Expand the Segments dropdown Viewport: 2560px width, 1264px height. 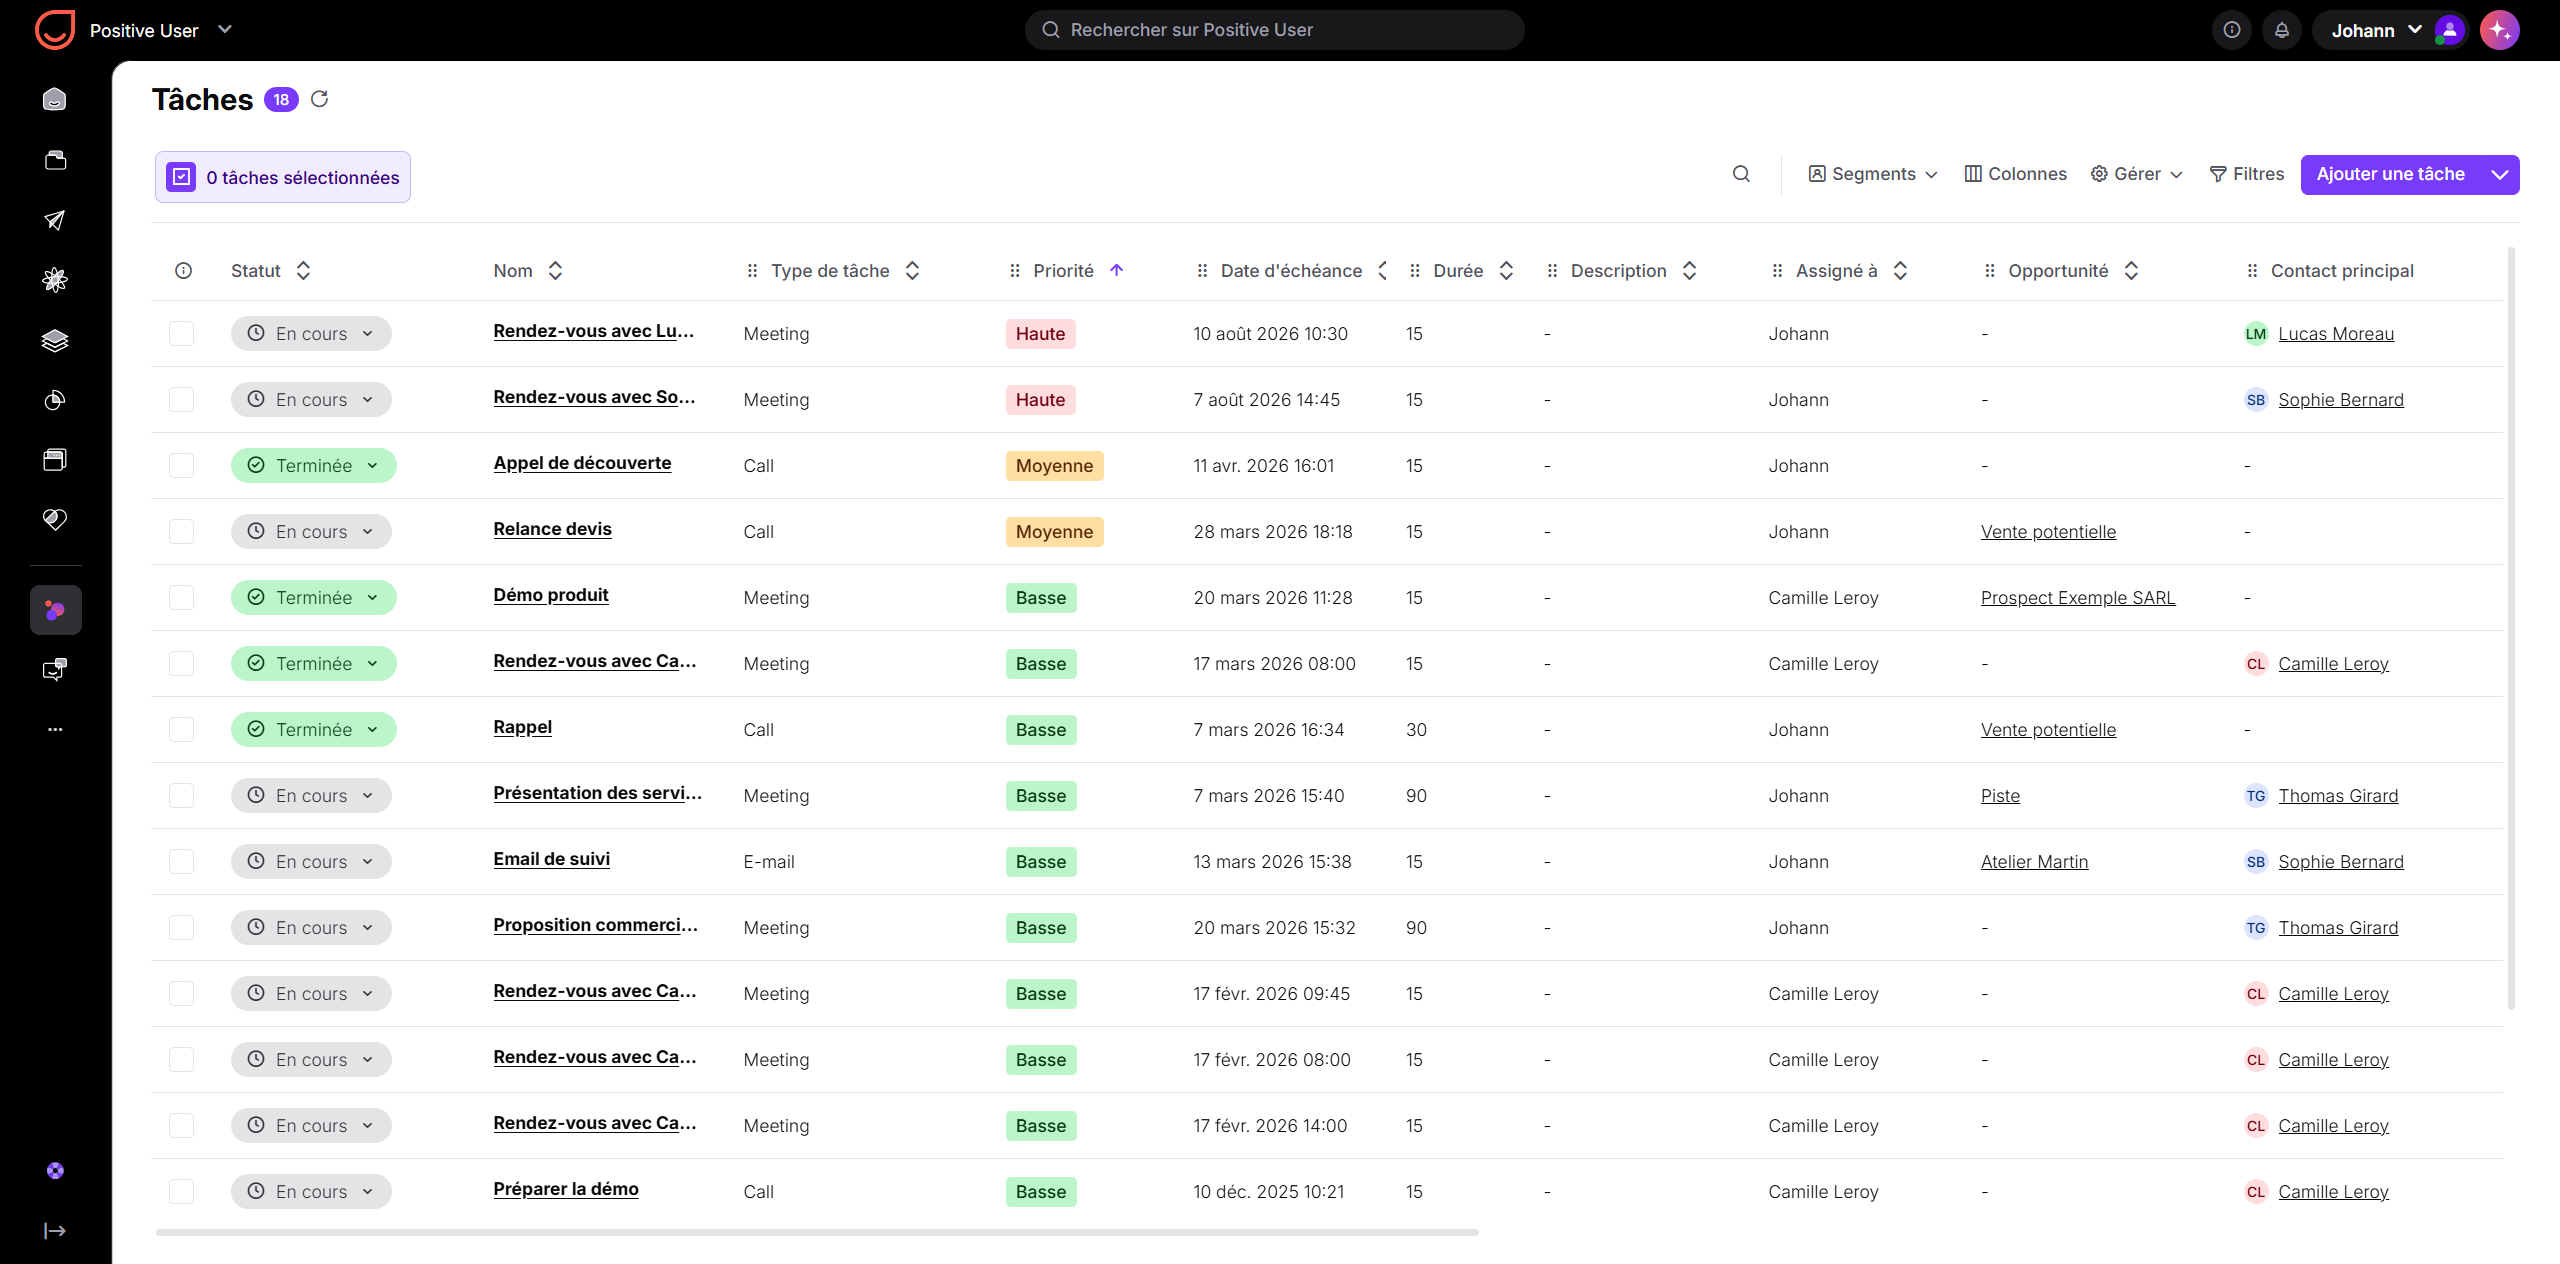1873,174
